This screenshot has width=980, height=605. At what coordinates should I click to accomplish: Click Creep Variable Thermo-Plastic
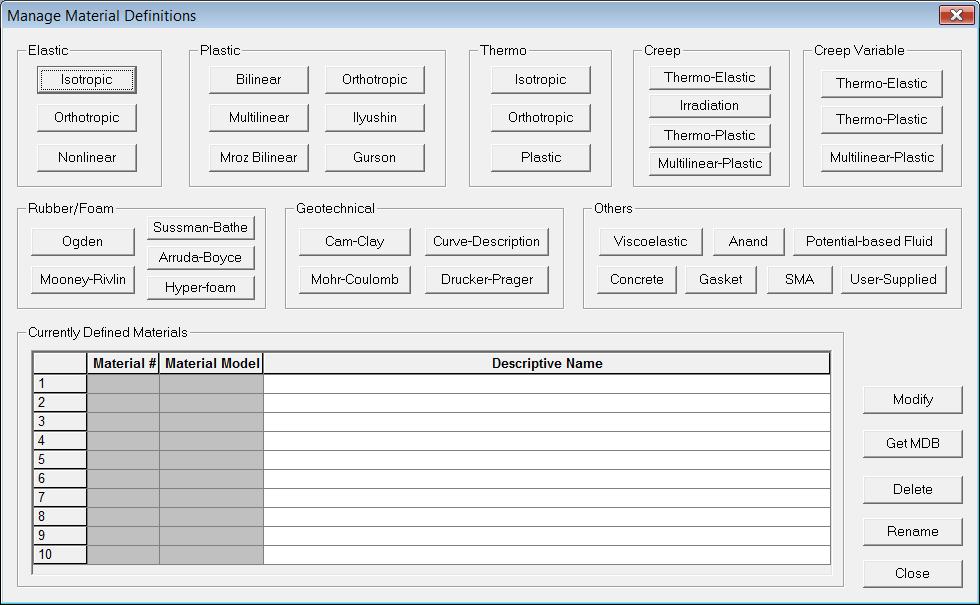pos(881,120)
